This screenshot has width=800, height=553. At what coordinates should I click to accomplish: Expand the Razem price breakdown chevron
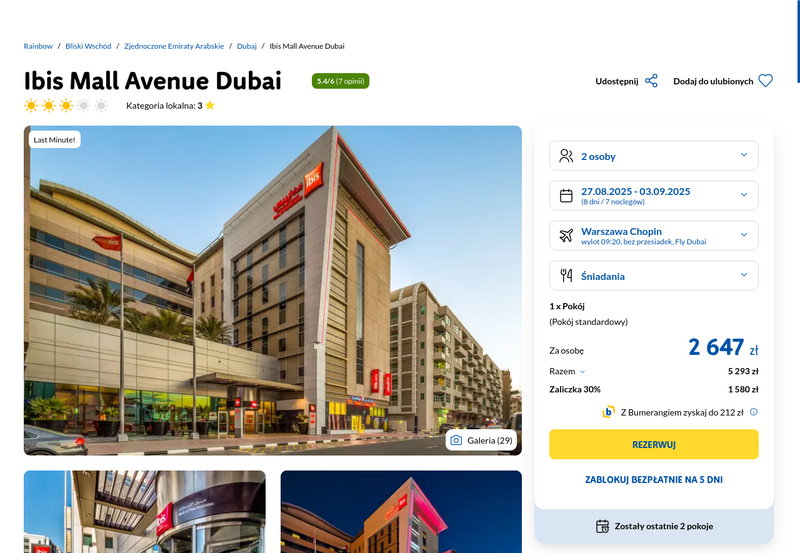click(582, 372)
